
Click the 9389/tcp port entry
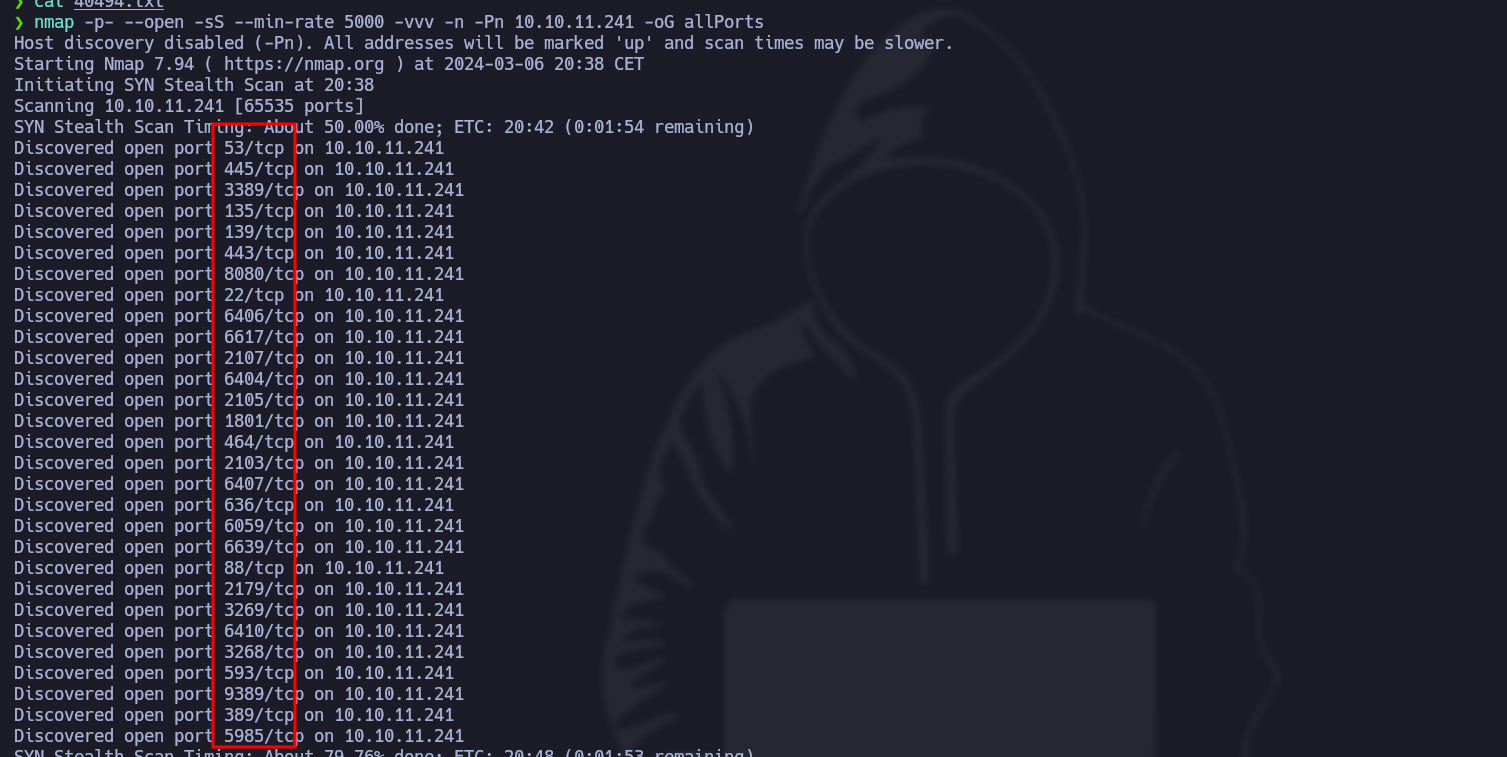[264, 694]
